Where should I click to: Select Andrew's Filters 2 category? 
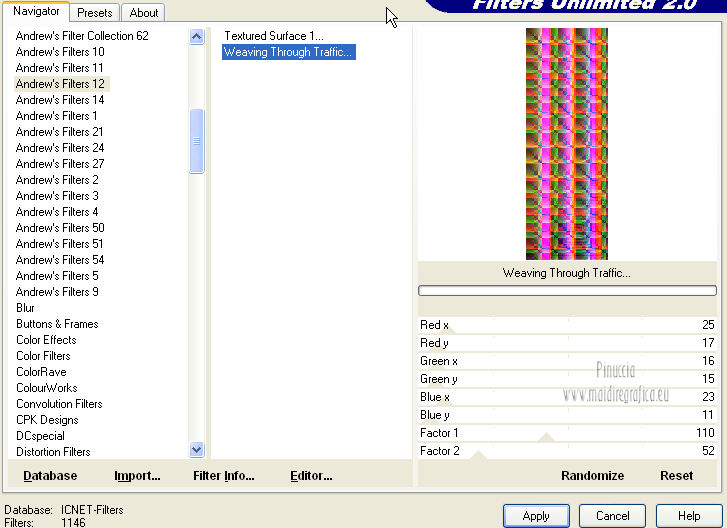coord(57,180)
